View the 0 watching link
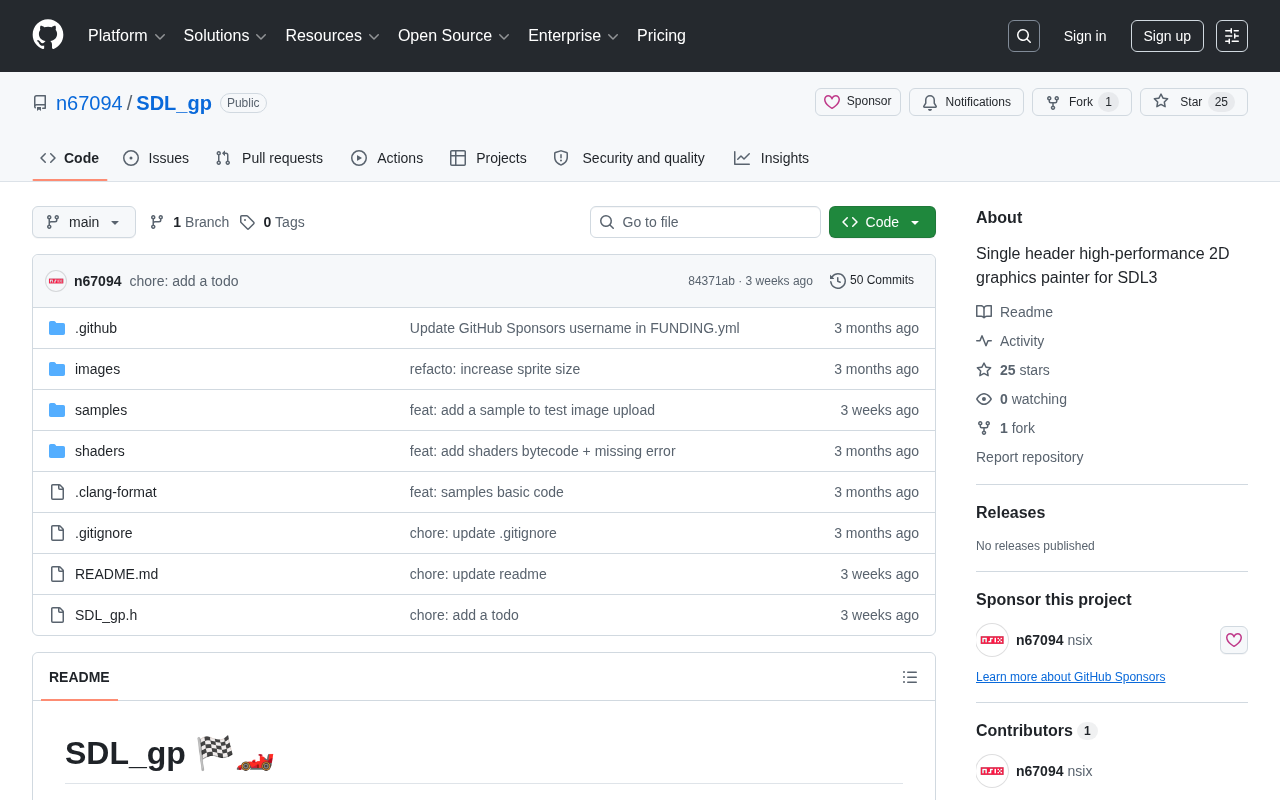 pos(1021,399)
